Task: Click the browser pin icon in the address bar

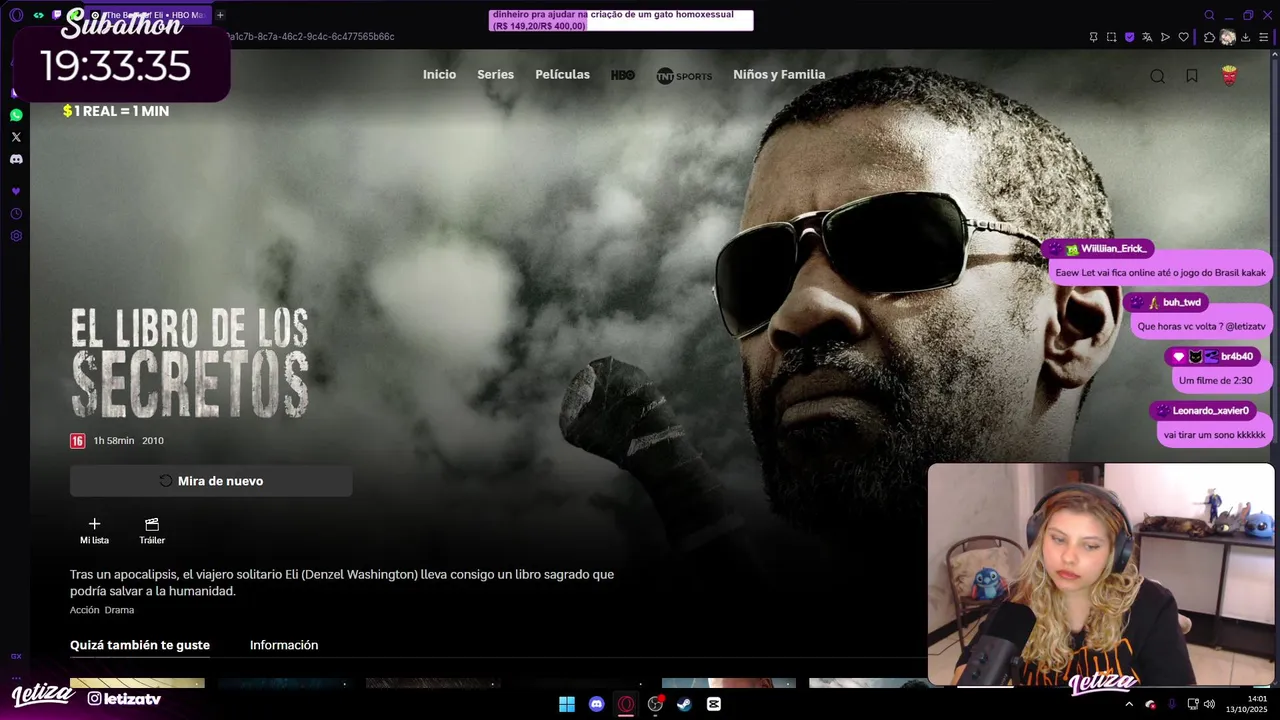Action: point(1093,37)
